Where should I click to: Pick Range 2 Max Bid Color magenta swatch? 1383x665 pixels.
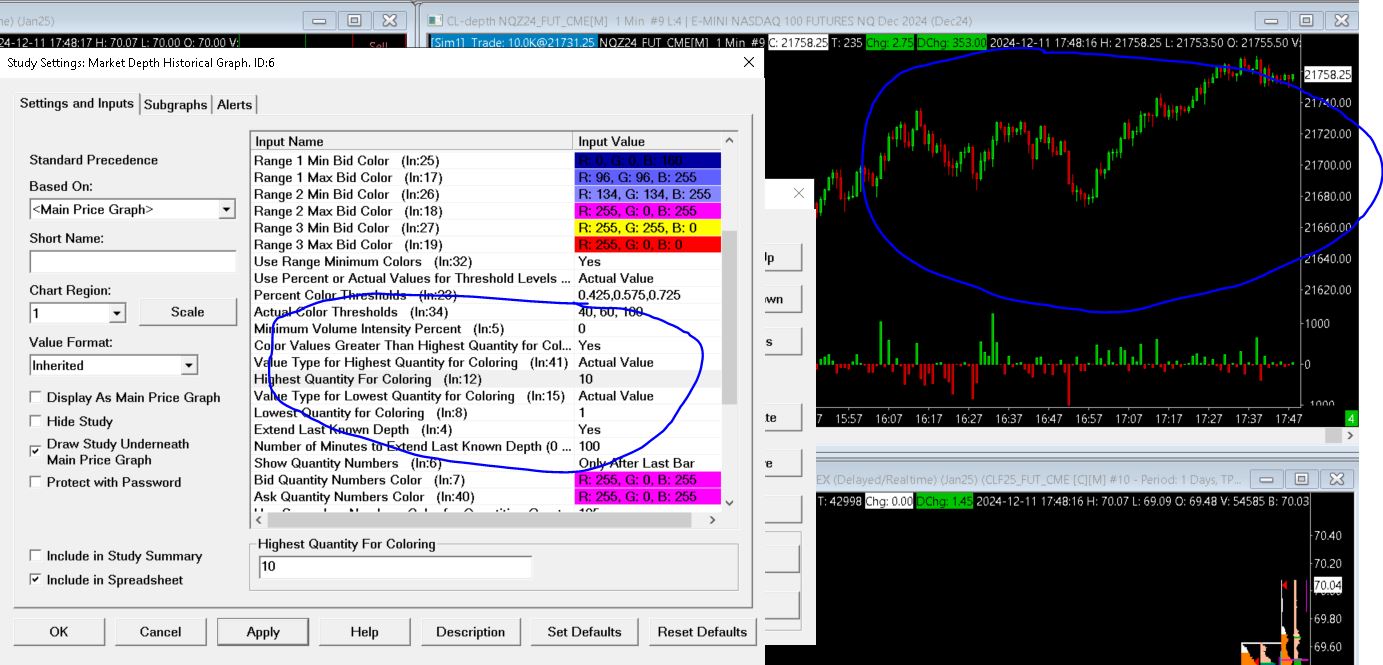coord(648,211)
